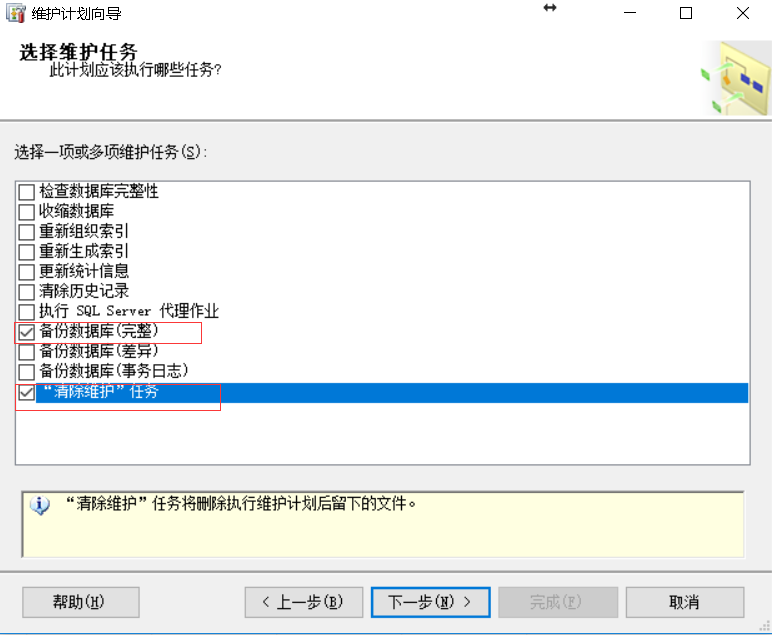
Task: Click the maintenance plan wizard title icon
Action: click(x=15, y=13)
